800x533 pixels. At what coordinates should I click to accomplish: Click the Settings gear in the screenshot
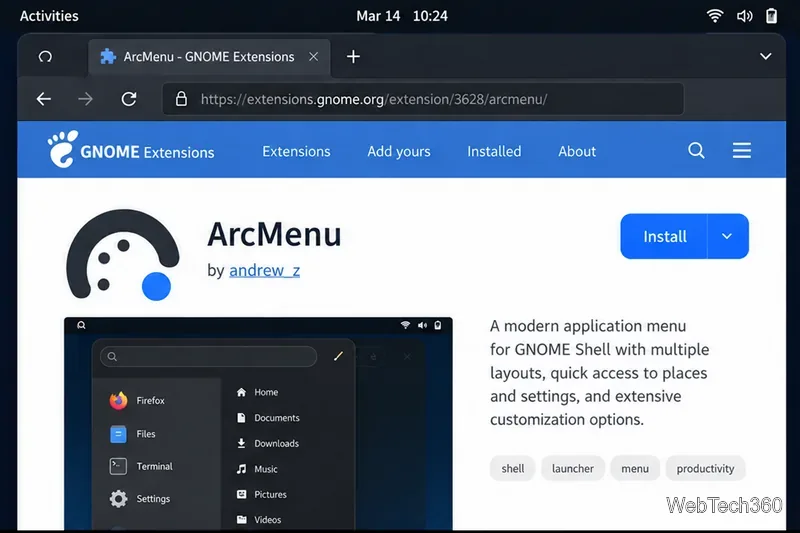coord(118,499)
